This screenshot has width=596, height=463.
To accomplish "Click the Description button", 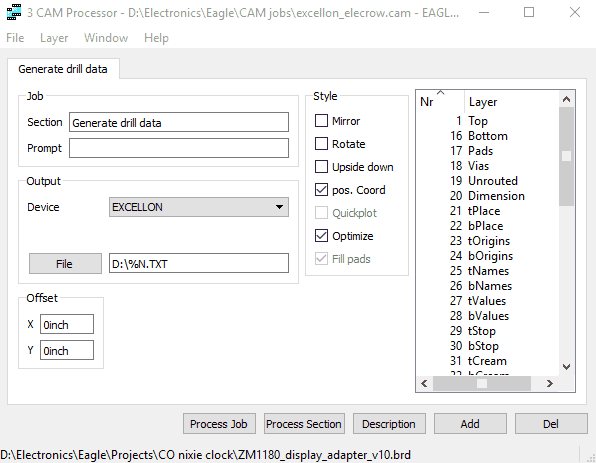I will (x=389, y=424).
